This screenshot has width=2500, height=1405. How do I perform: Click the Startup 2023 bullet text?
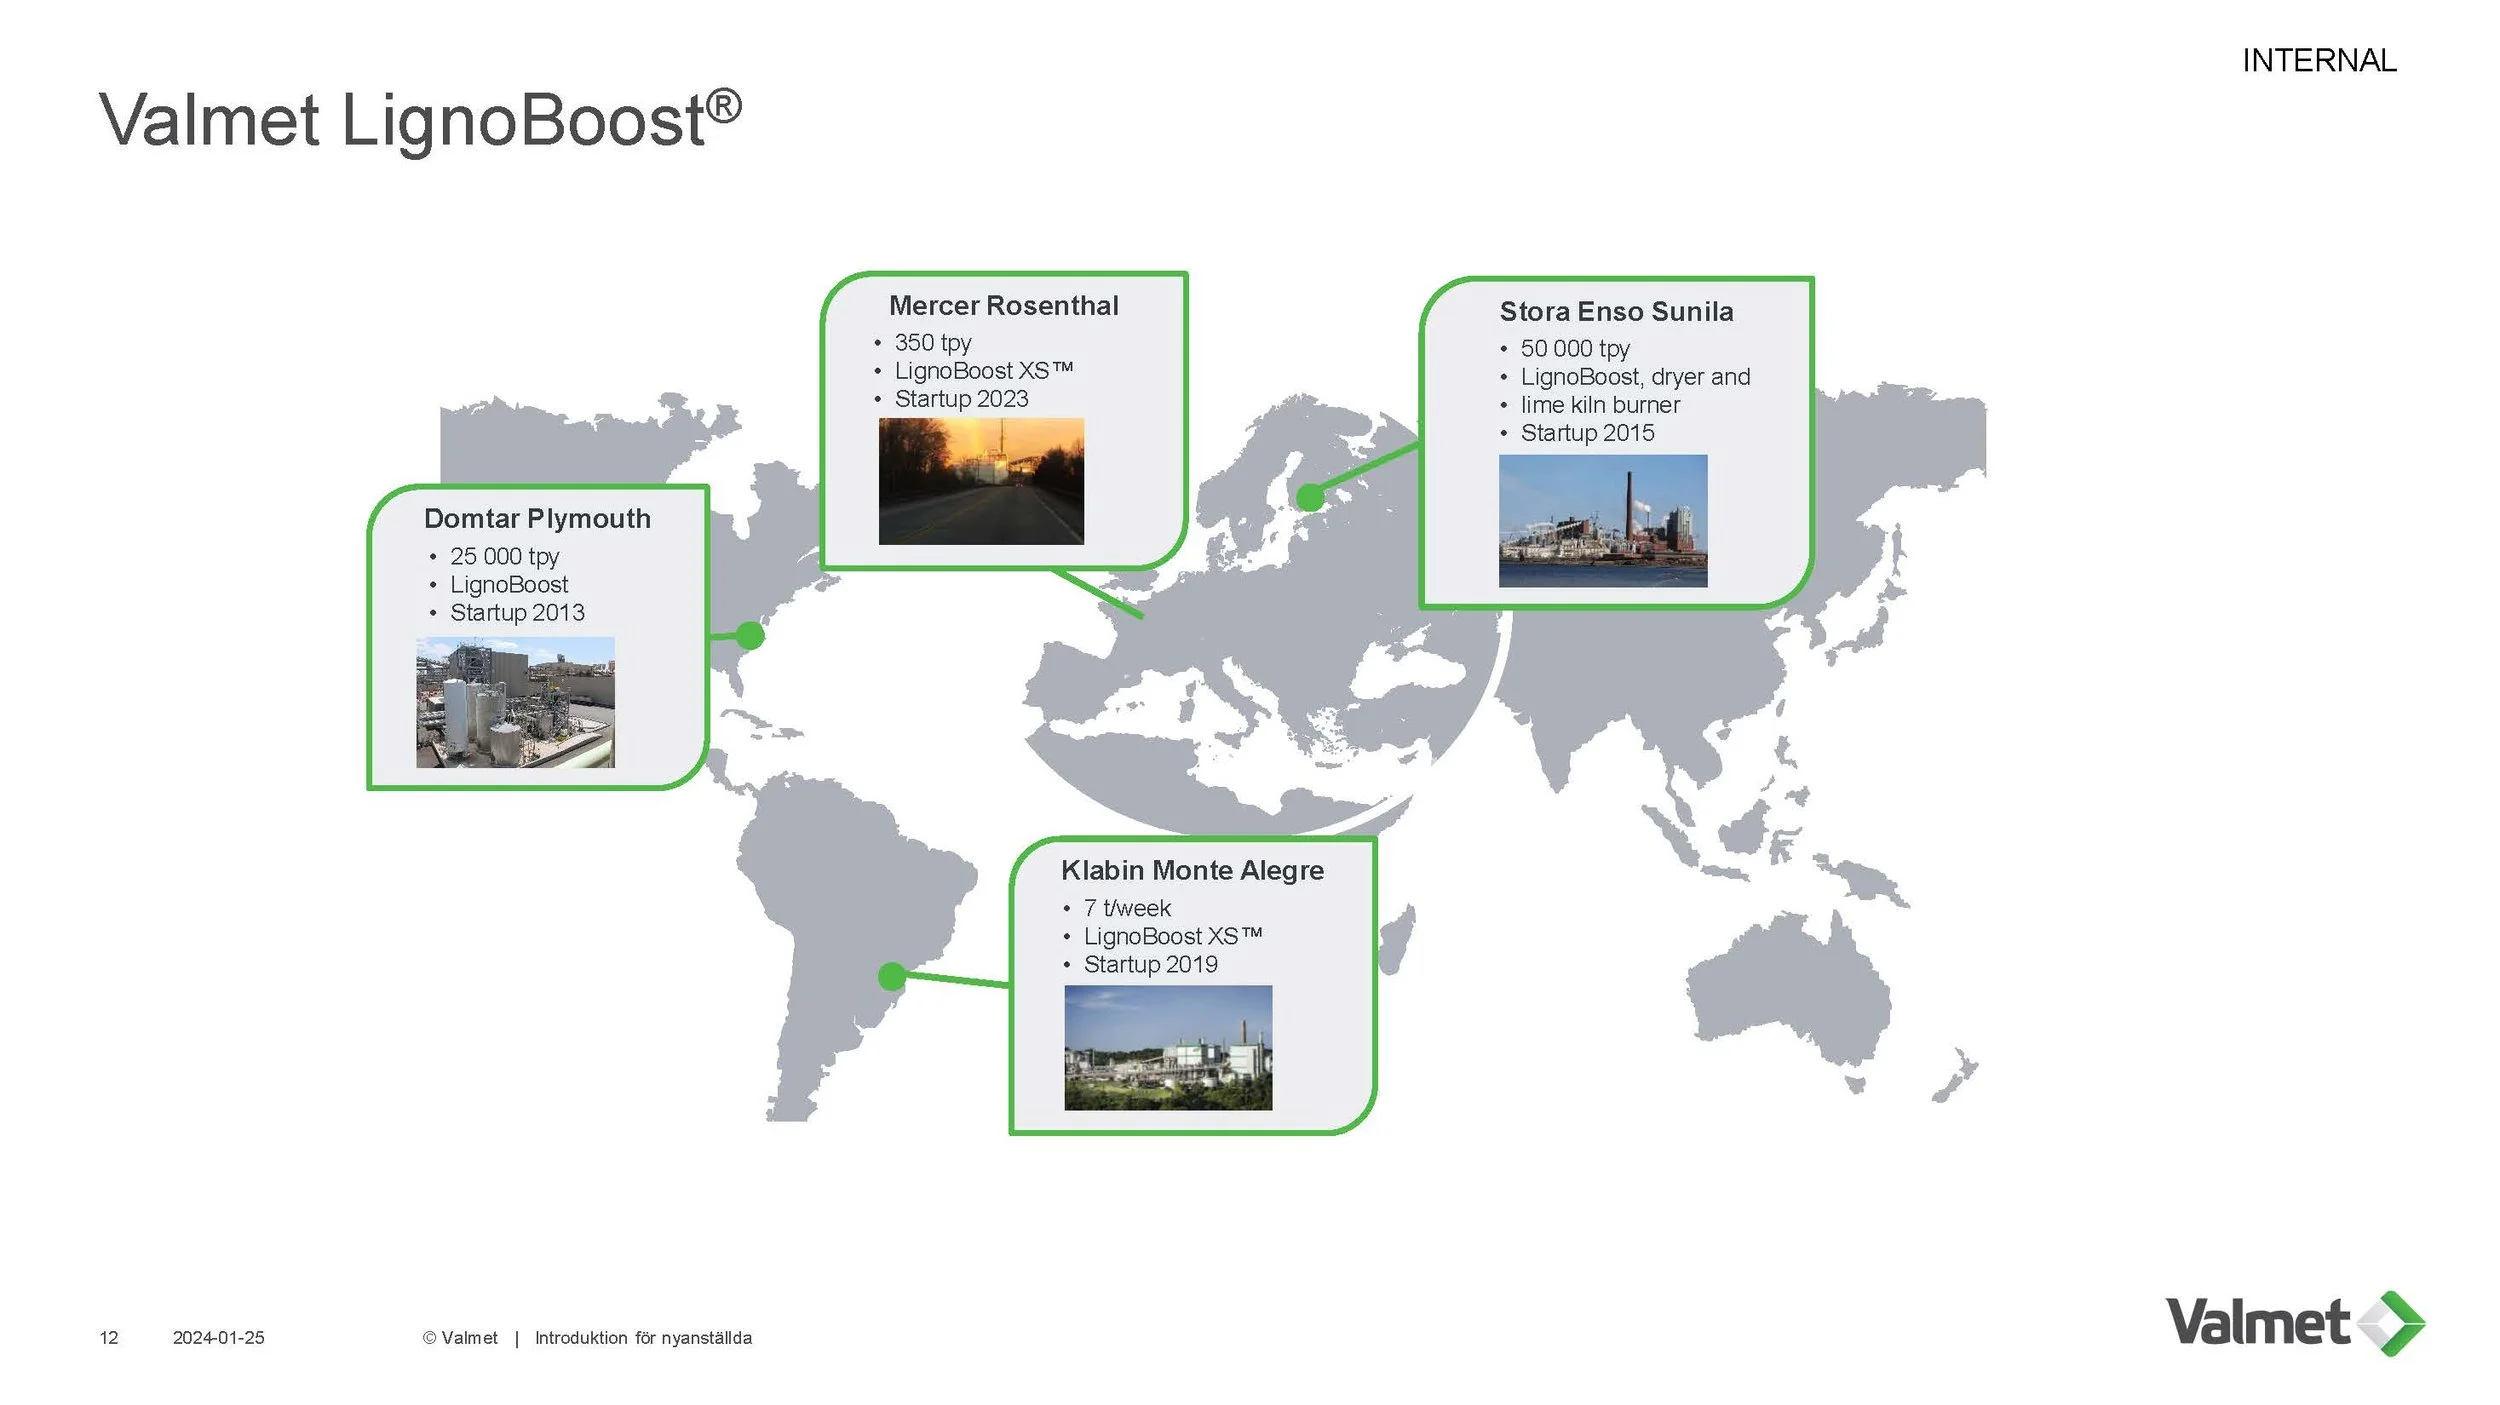961,399
